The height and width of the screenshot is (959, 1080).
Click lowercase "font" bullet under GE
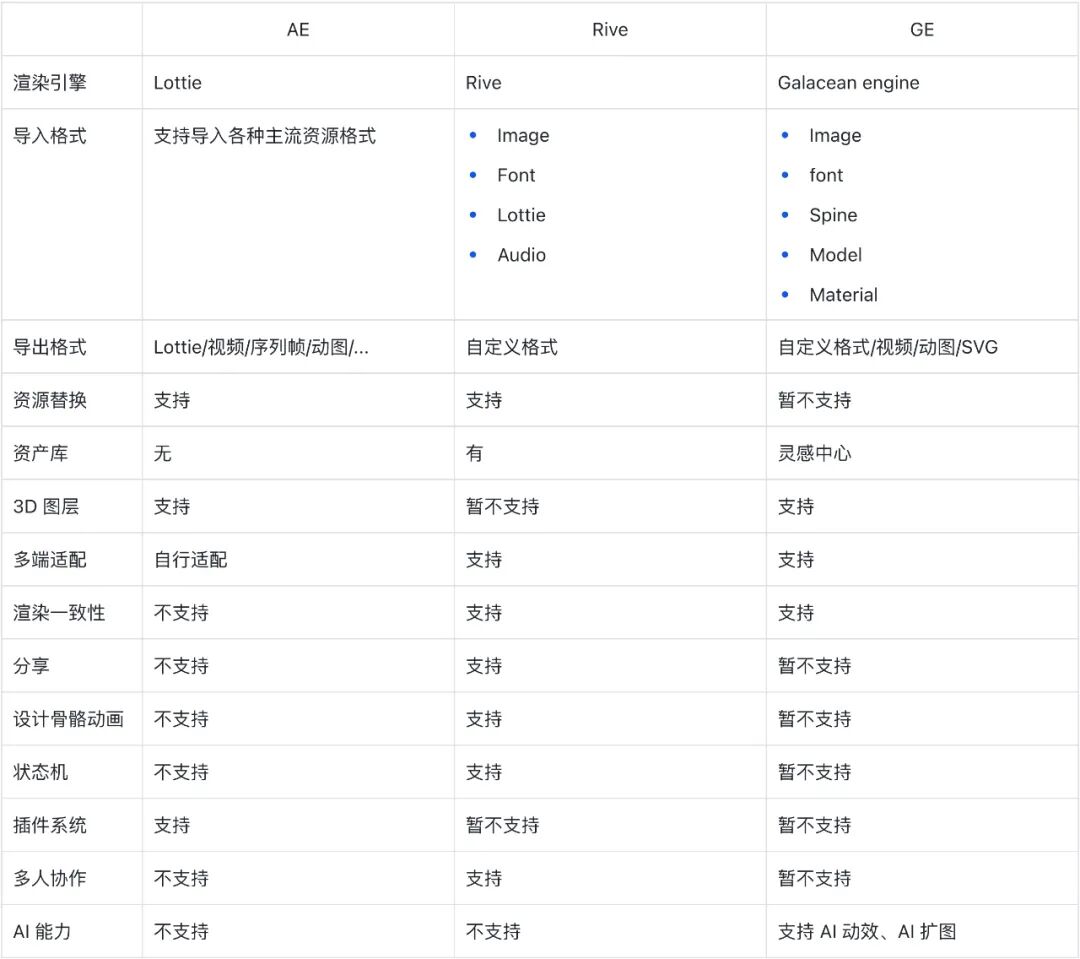click(826, 175)
